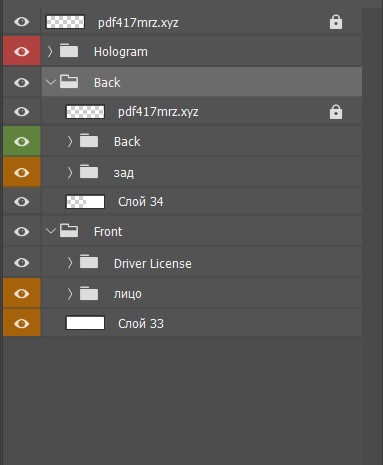
Task: Expand the Hologram group chevron
Action: [x=50, y=51]
